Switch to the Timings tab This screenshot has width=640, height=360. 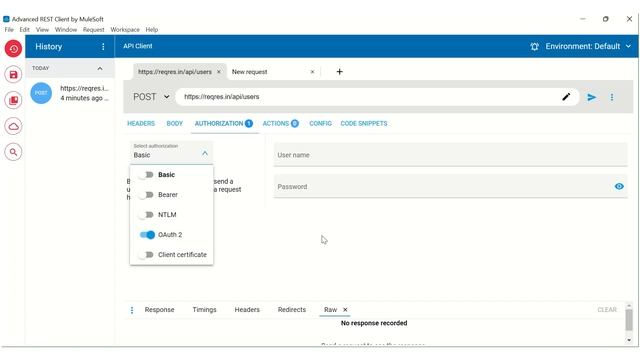[204, 310]
